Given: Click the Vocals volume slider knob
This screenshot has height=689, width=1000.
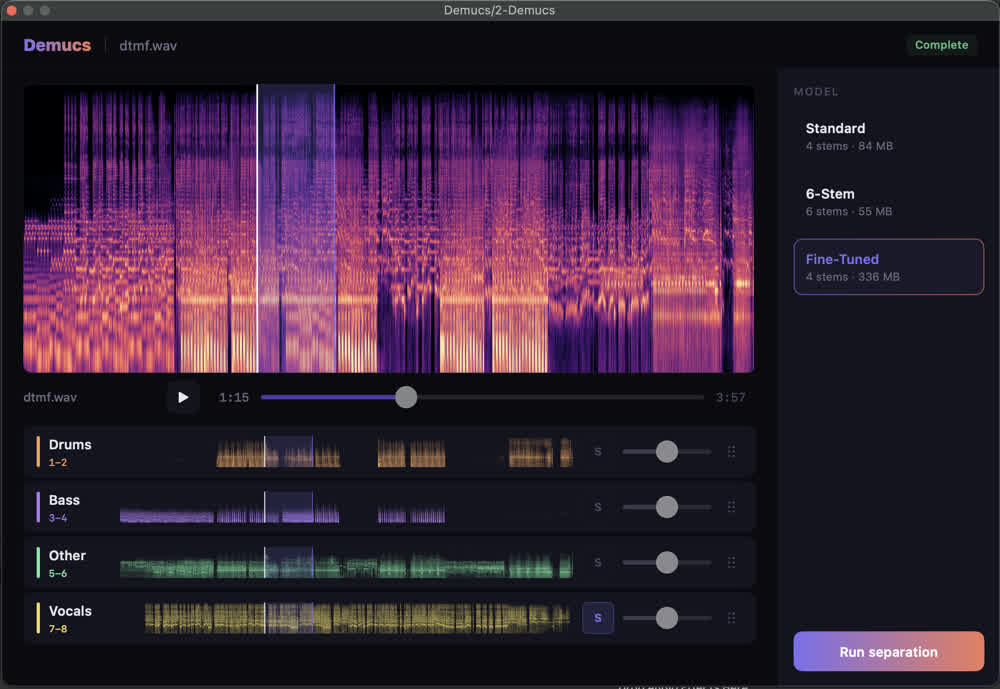Looking at the screenshot, I should coord(667,618).
